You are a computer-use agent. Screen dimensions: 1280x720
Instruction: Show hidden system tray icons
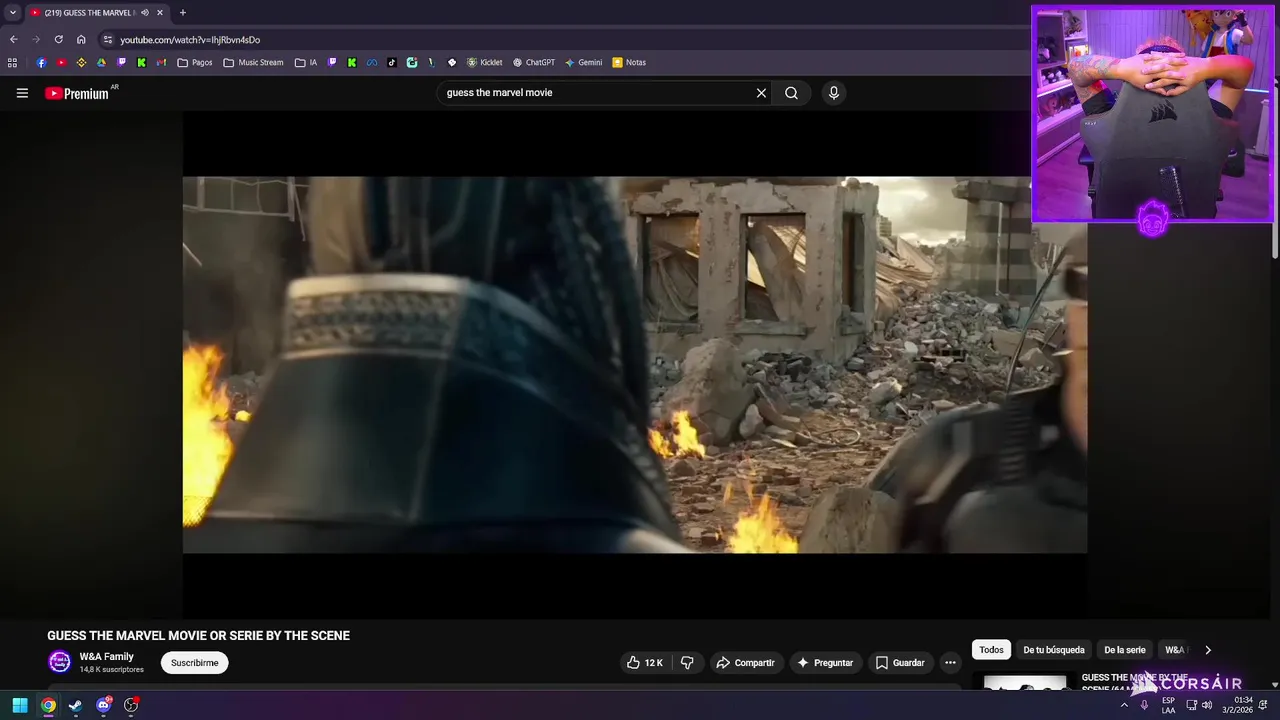(1123, 705)
